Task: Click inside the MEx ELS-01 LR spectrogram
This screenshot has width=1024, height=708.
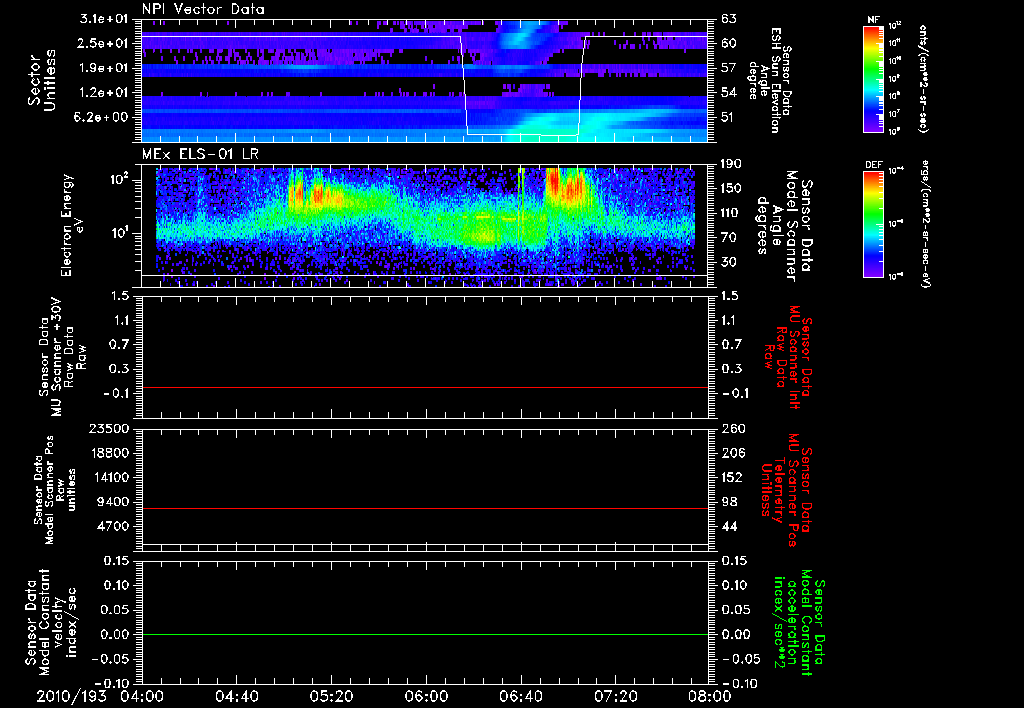Action: pos(424,225)
